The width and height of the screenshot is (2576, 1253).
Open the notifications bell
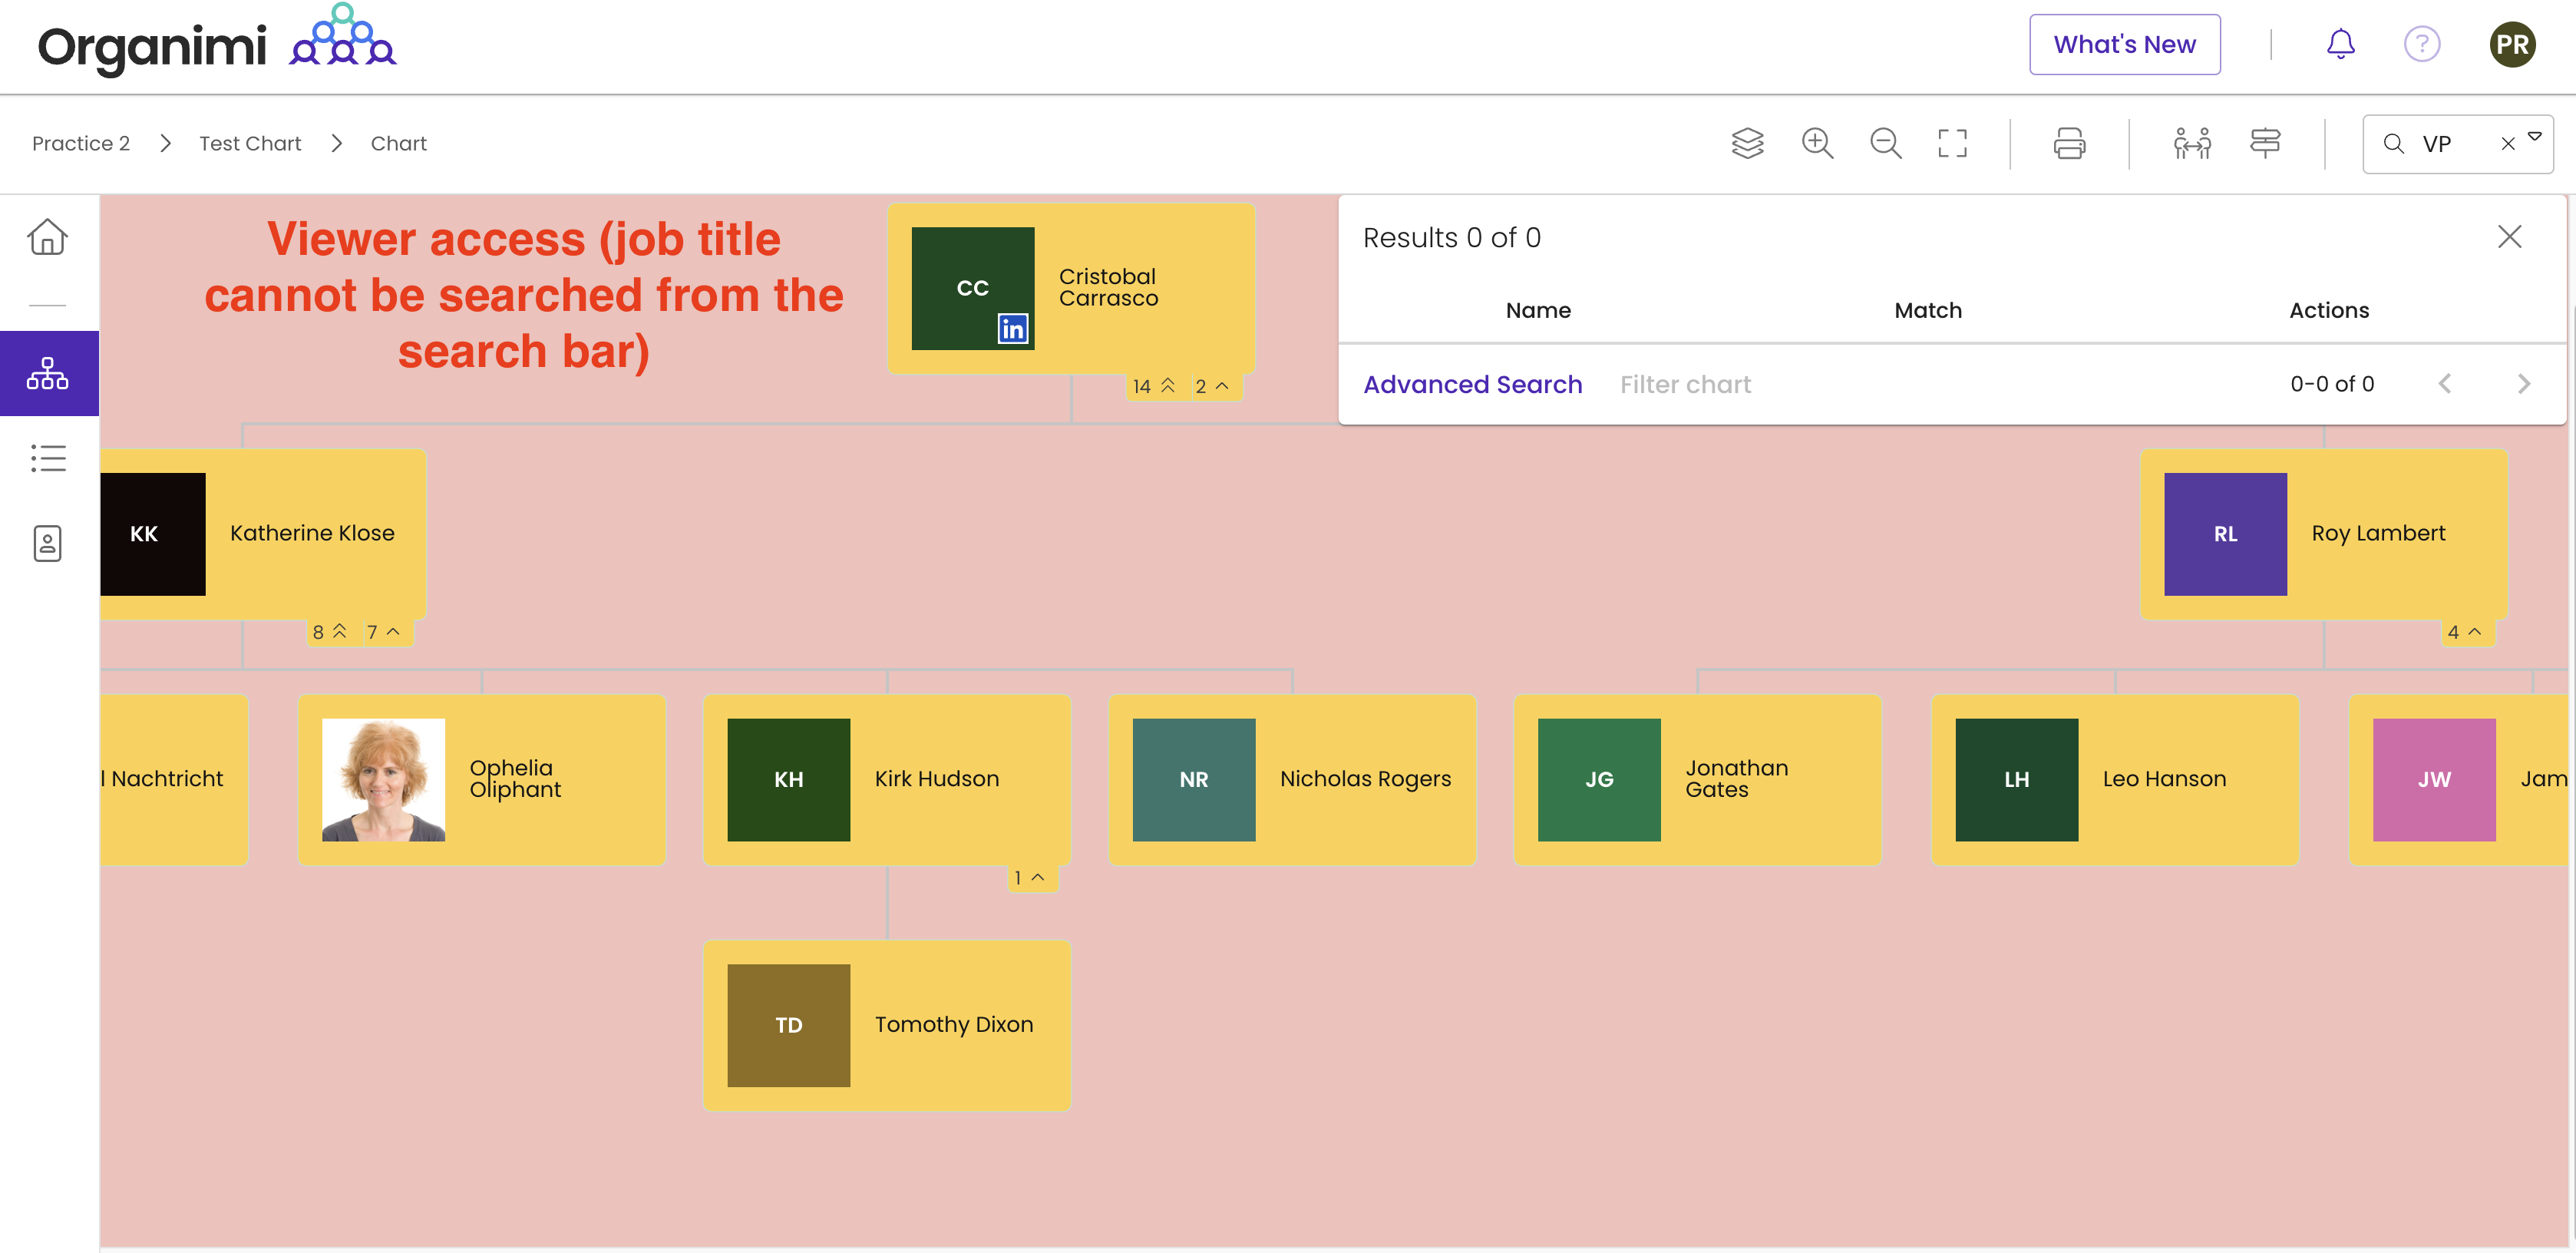tap(2340, 44)
